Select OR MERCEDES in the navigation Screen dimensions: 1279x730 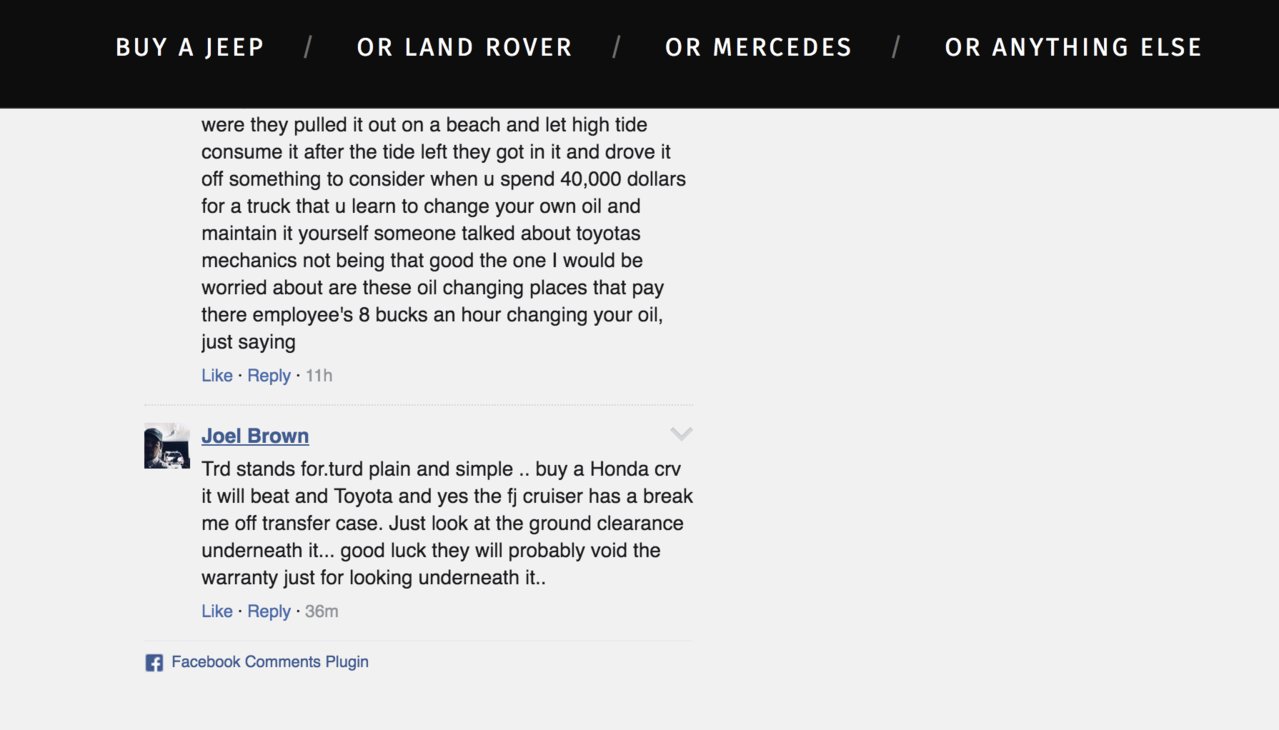pos(758,47)
